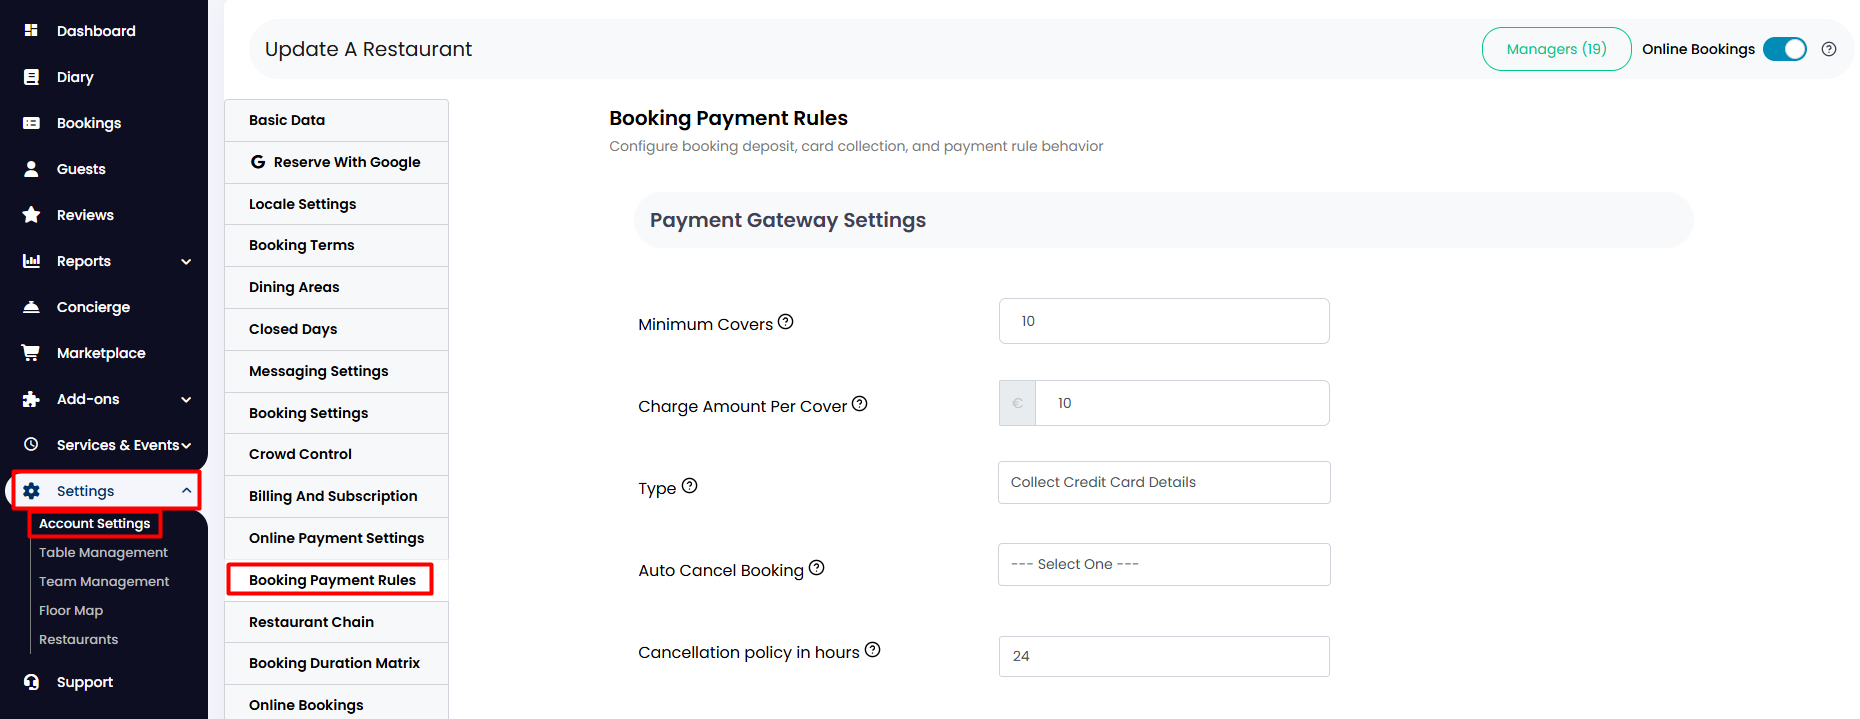1860x719 pixels.
Task: Open the Online Payment Settings tab
Action: click(336, 538)
